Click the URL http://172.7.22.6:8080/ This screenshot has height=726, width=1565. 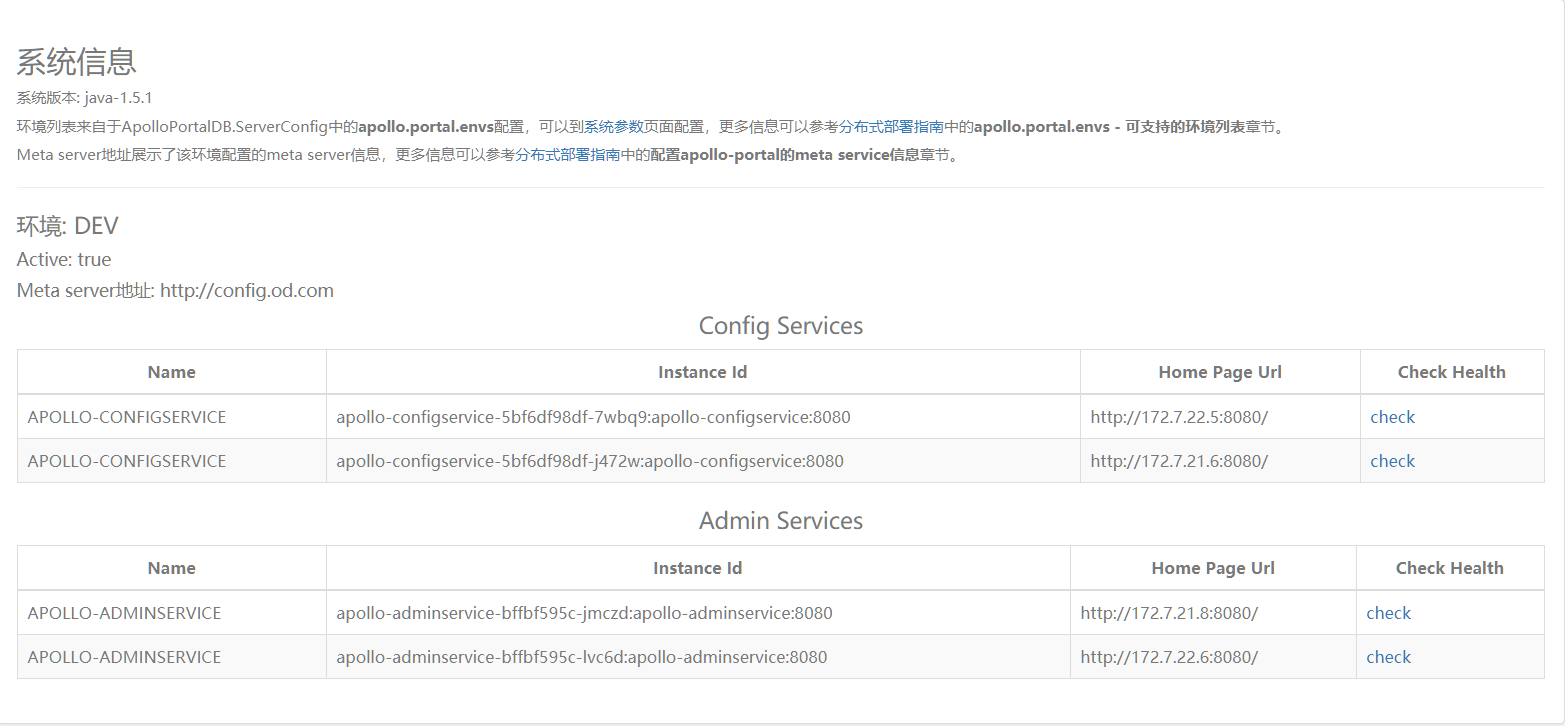pos(1169,657)
